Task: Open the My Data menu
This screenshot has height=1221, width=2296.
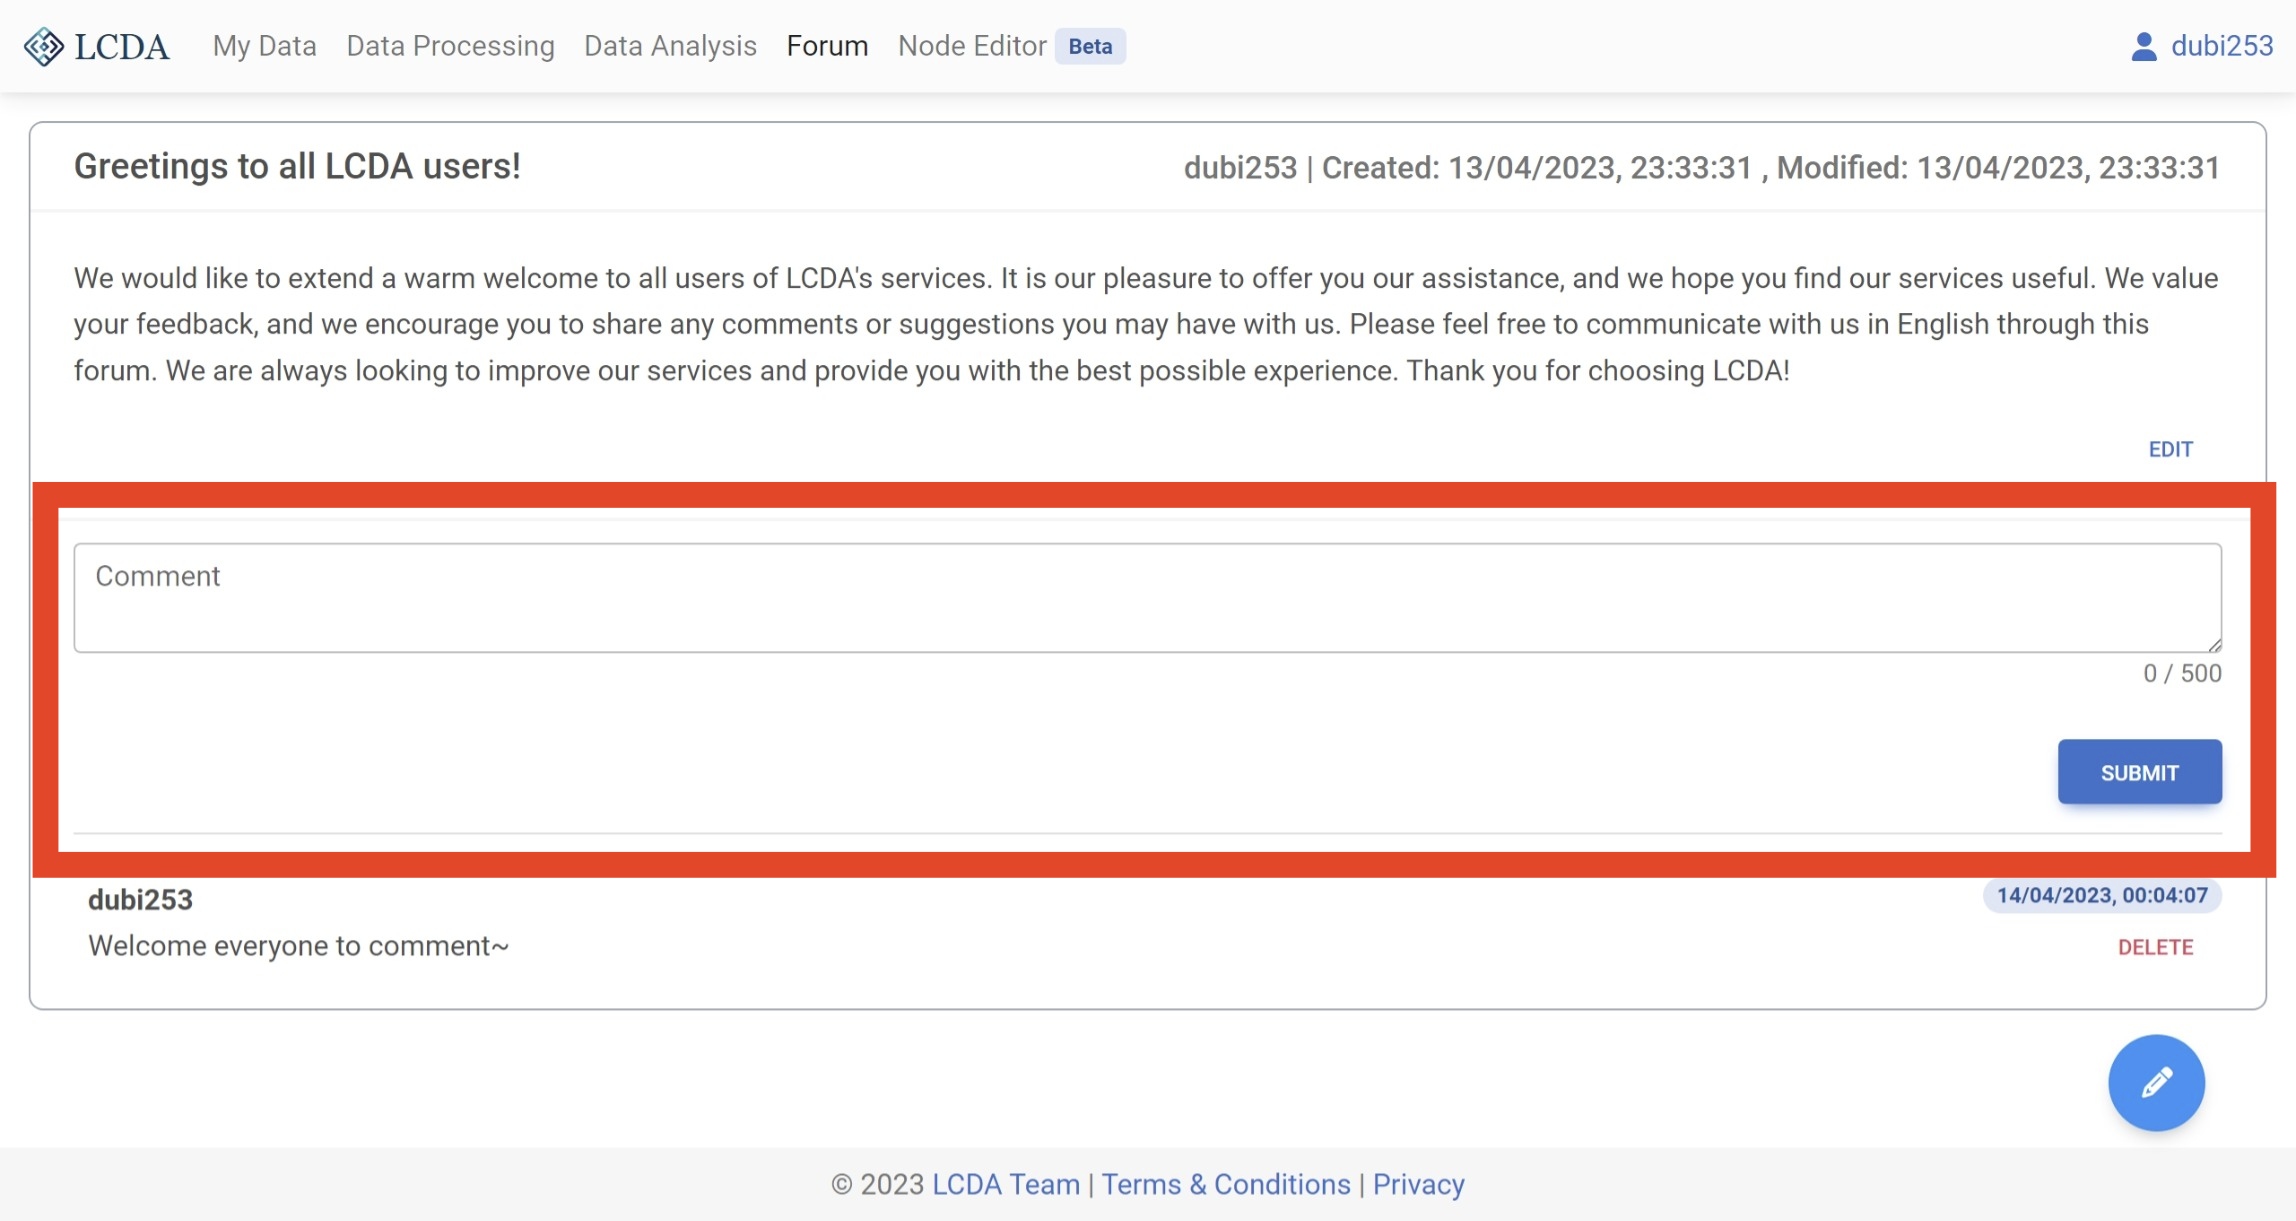Action: click(x=264, y=46)
